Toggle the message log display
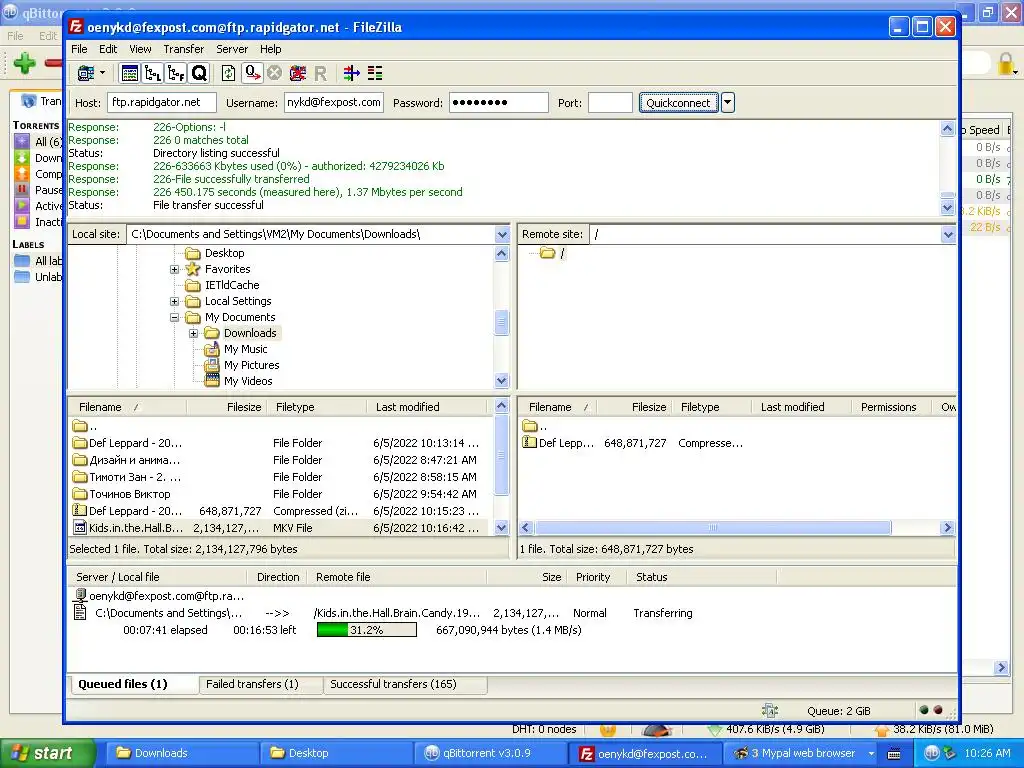Screen dimensions: 1024x768 [x=130, y=73]
